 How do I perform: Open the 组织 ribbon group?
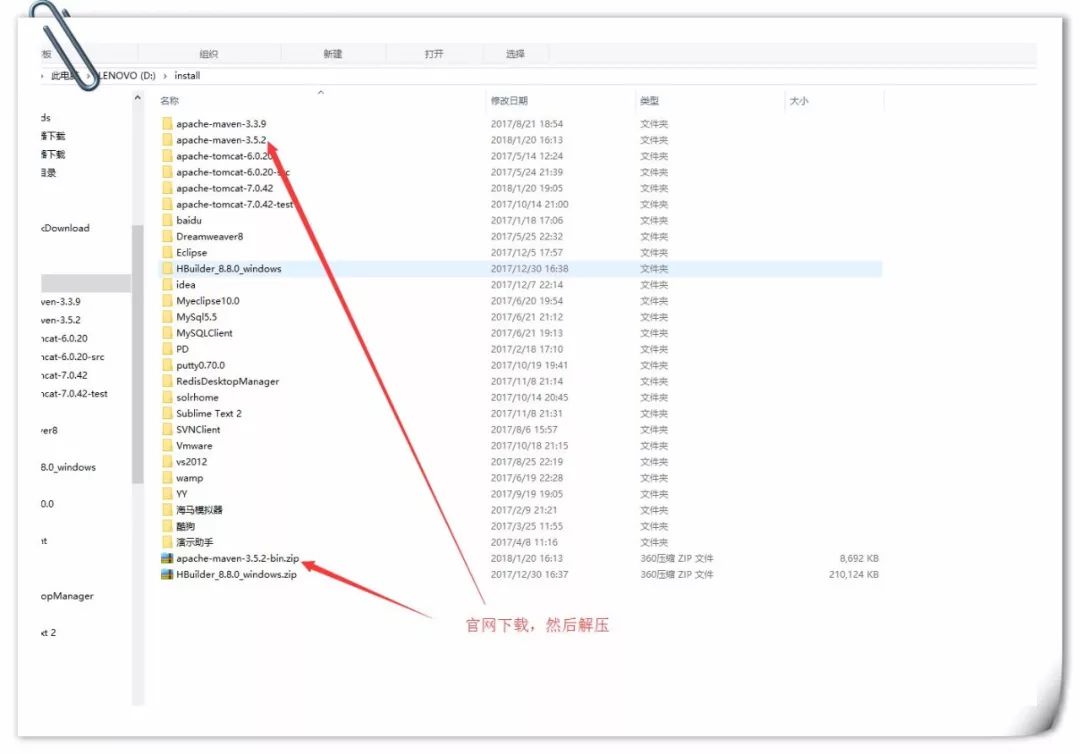click(x=209, y=54)
